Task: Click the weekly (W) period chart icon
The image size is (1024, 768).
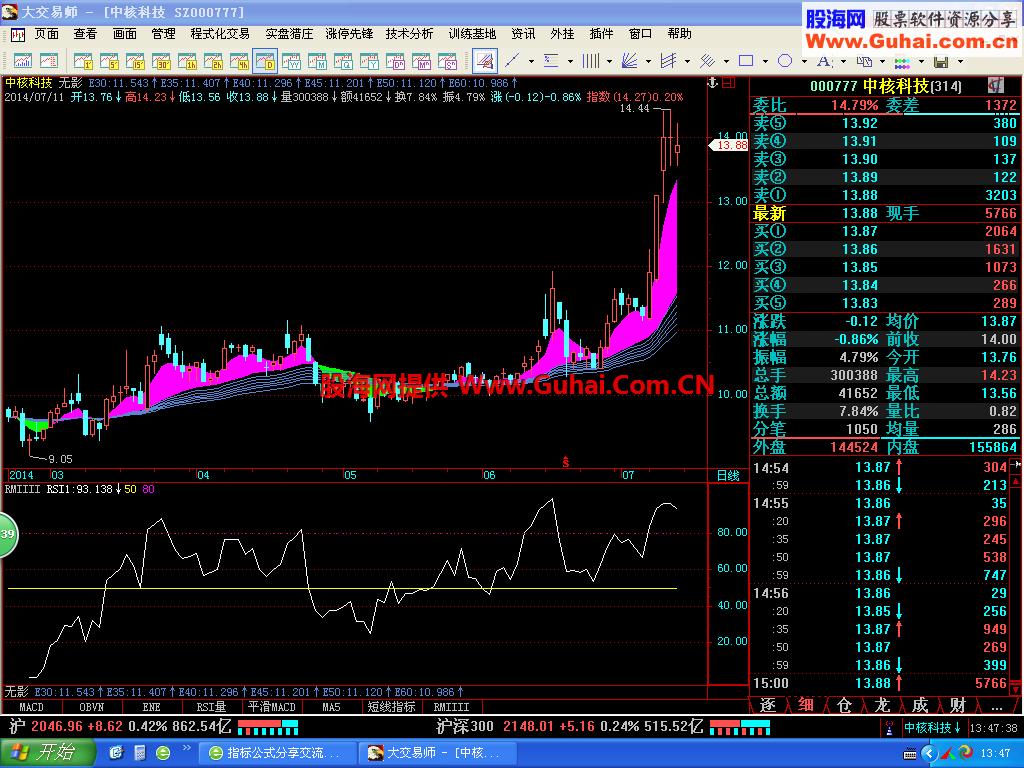Action: 291,61
